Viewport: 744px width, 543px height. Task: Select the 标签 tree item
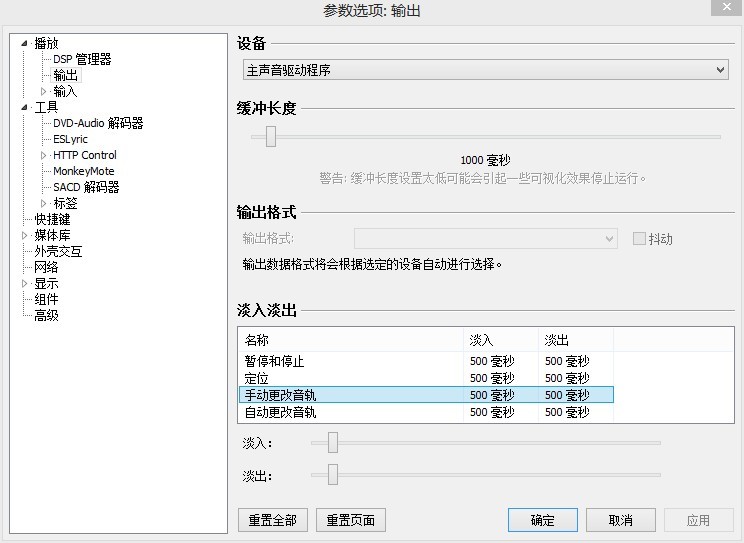(x=65, y=203)
